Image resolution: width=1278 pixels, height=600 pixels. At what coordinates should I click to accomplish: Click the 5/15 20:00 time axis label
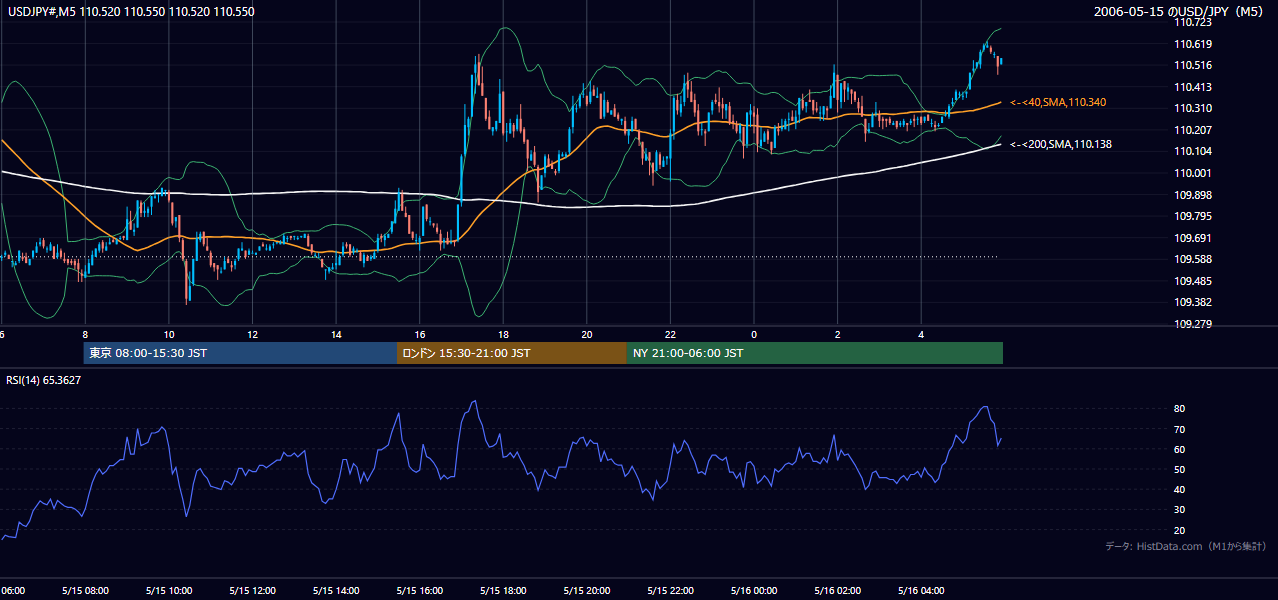(587, 591)
